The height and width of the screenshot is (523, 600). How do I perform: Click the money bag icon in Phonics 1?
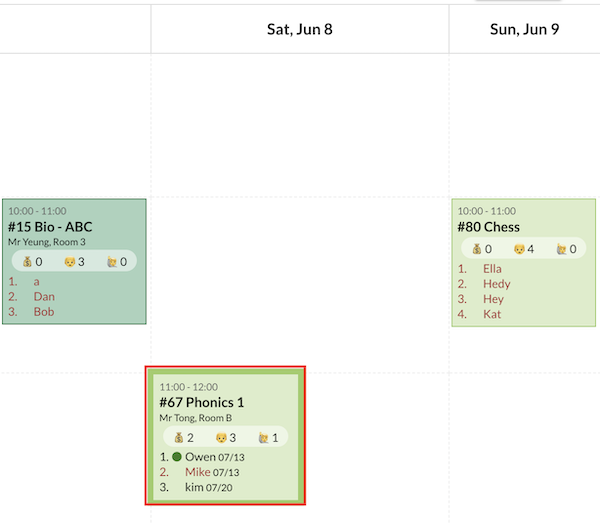[x=179, y=437]
